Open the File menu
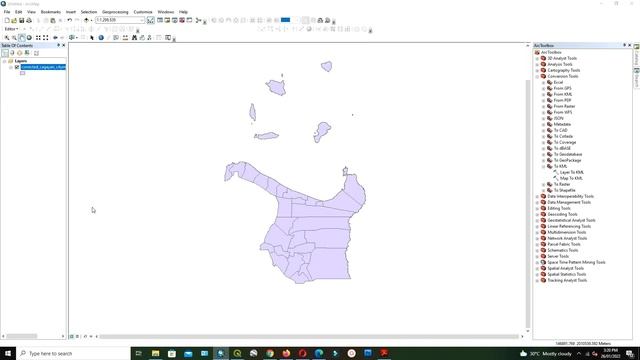 point(7,12)
